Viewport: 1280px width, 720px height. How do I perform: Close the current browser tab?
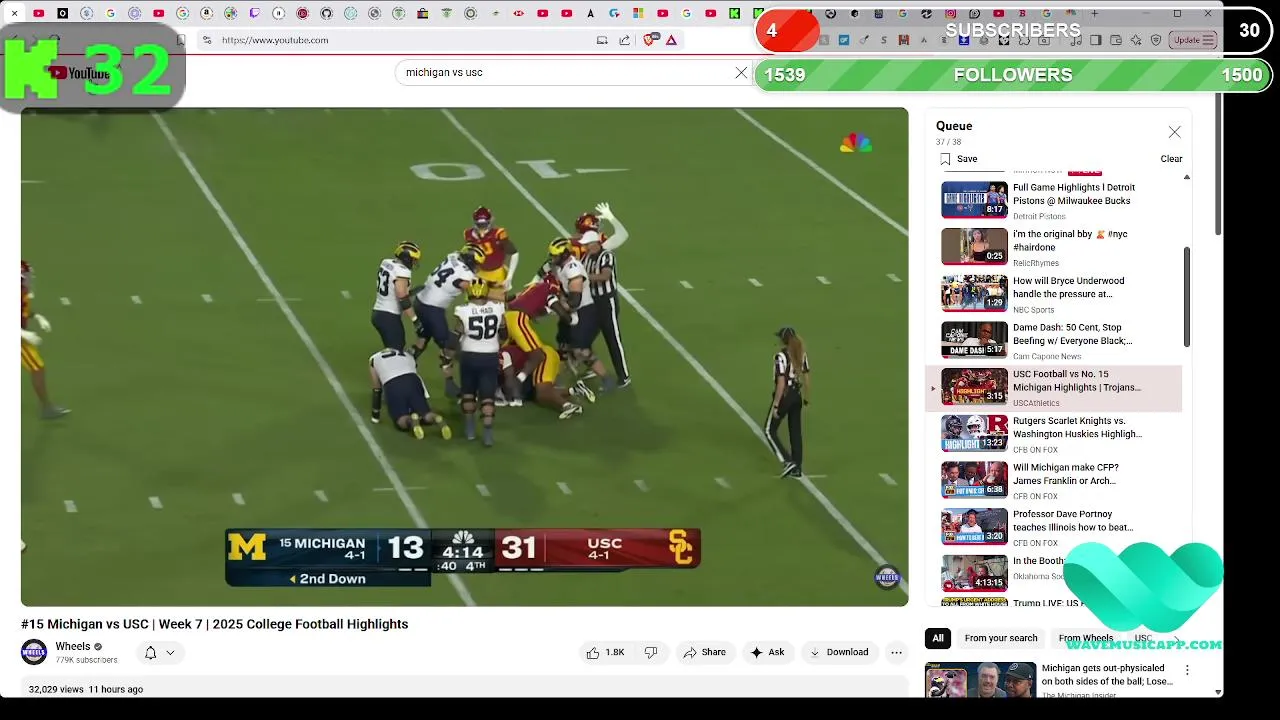pos(14,13)
